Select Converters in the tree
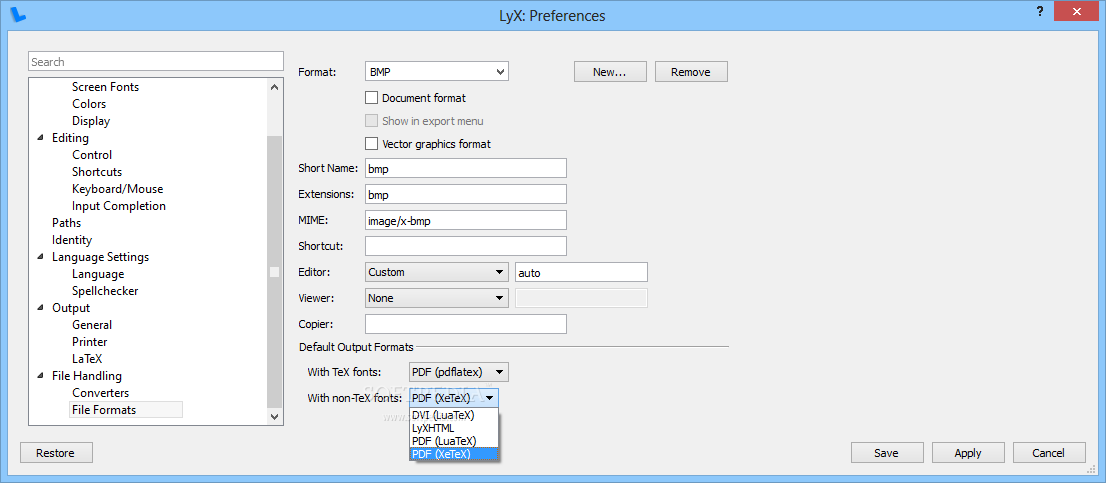 click(100, 393)
